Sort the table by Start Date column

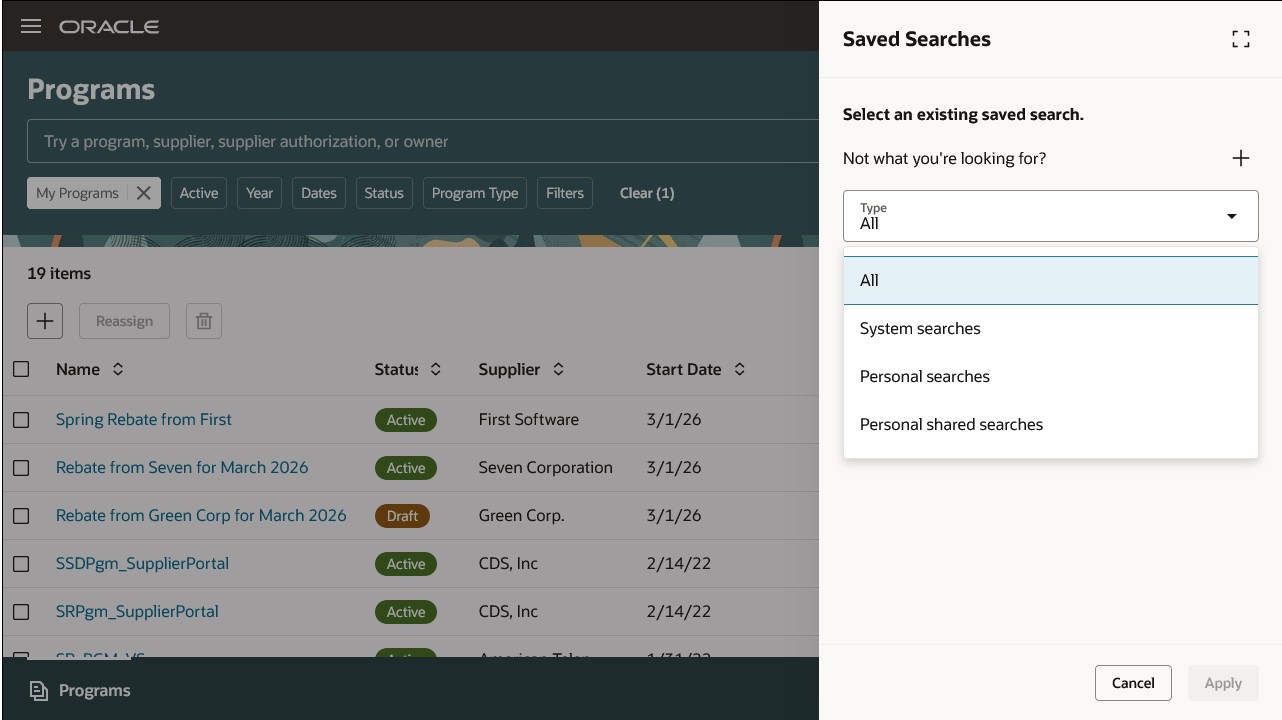point(740,370)
